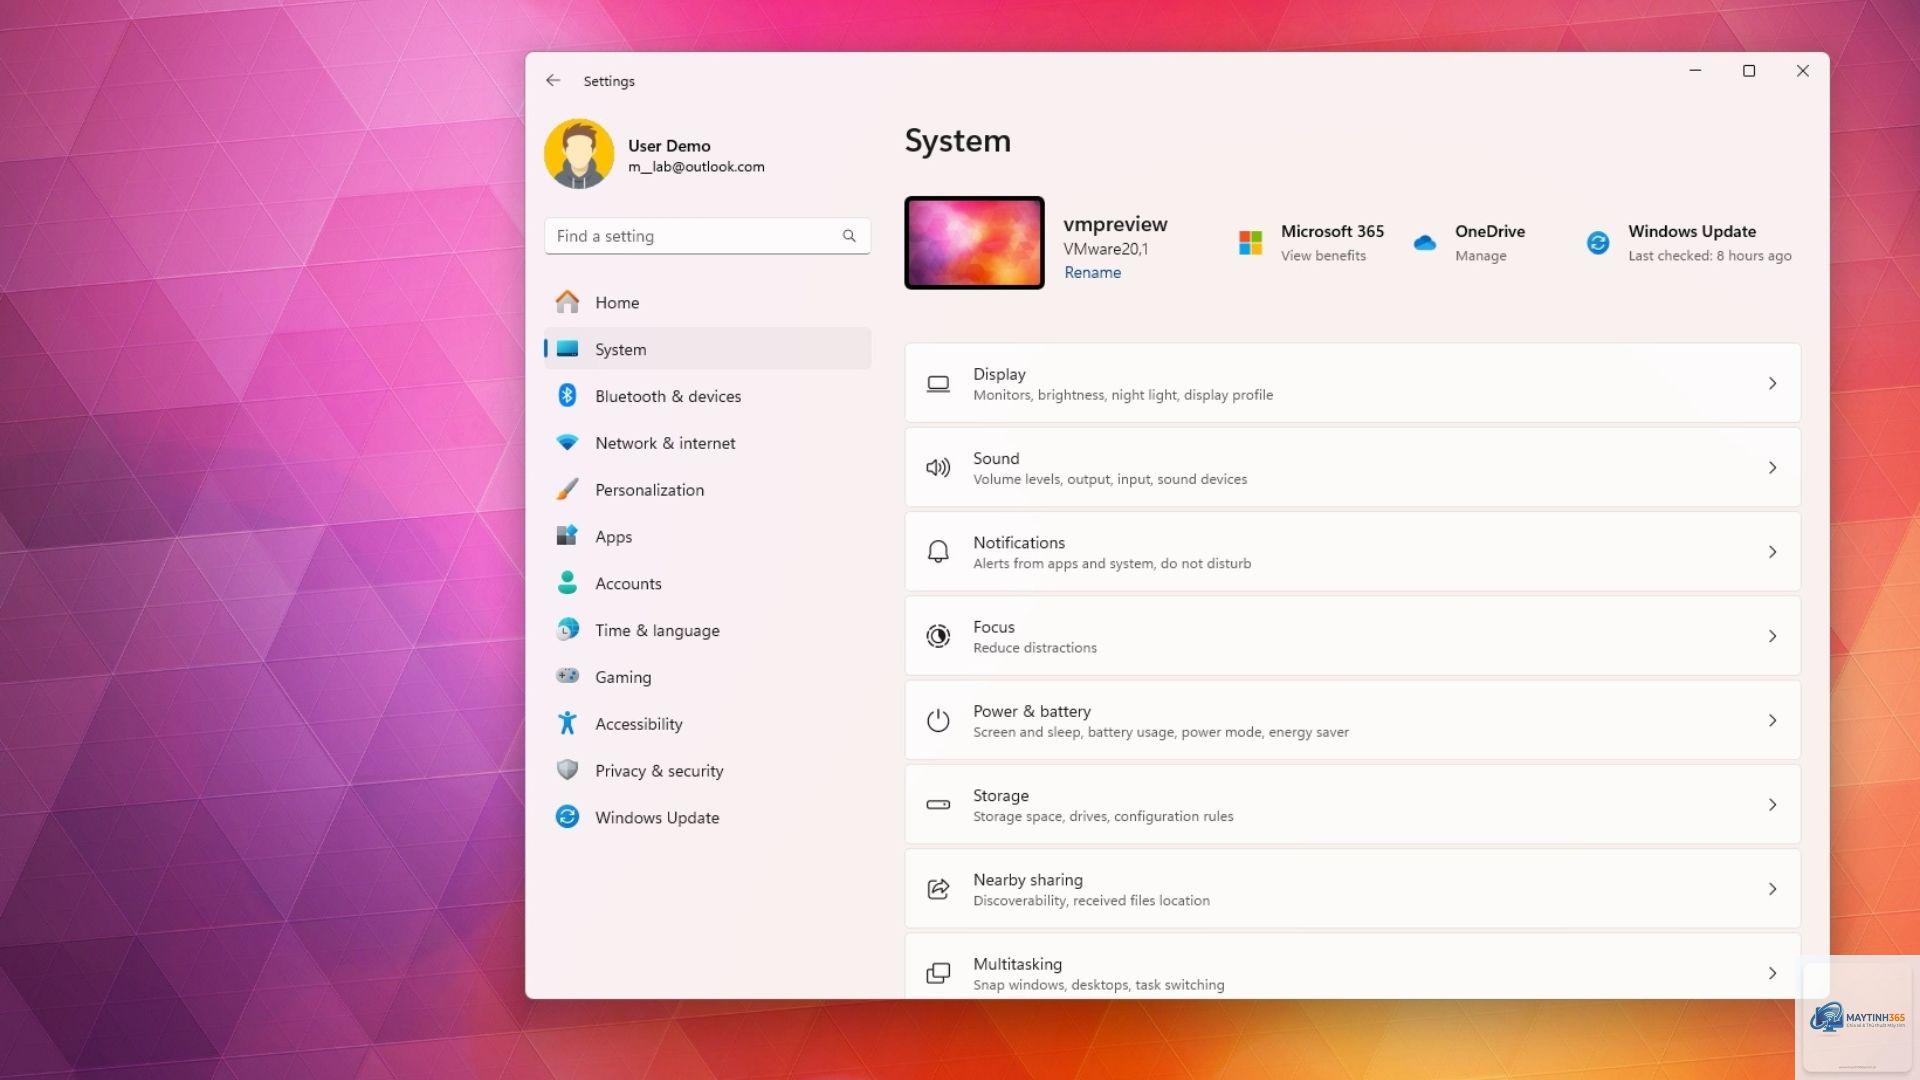
Task: Open the Apps category label
Action: pyautogui.click(x=613, y=537)
